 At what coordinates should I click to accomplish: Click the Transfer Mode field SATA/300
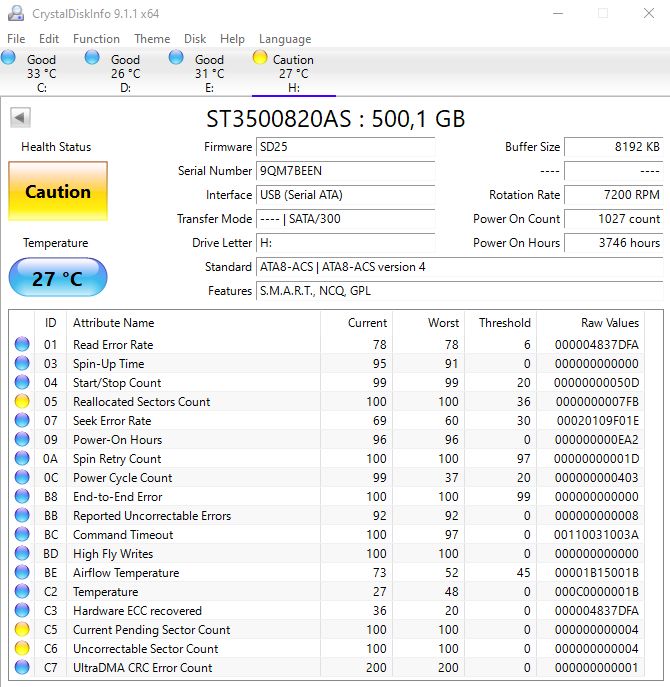tap(345, 219)
